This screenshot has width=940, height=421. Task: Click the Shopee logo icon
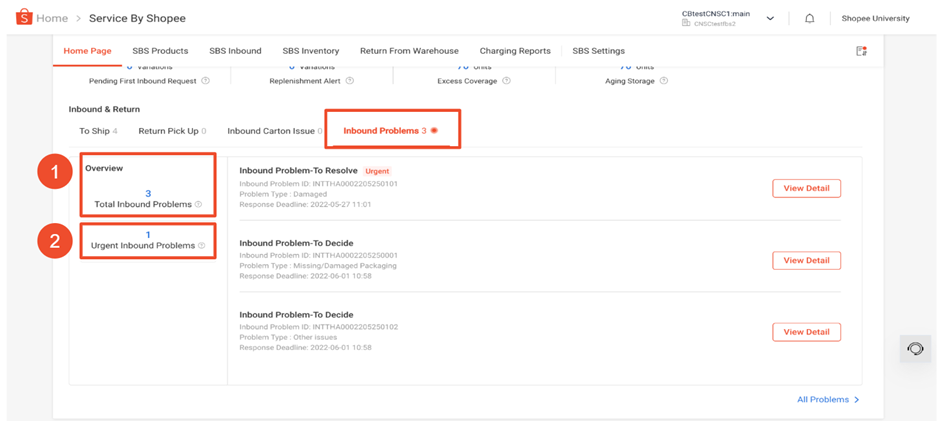pos(23,17)
